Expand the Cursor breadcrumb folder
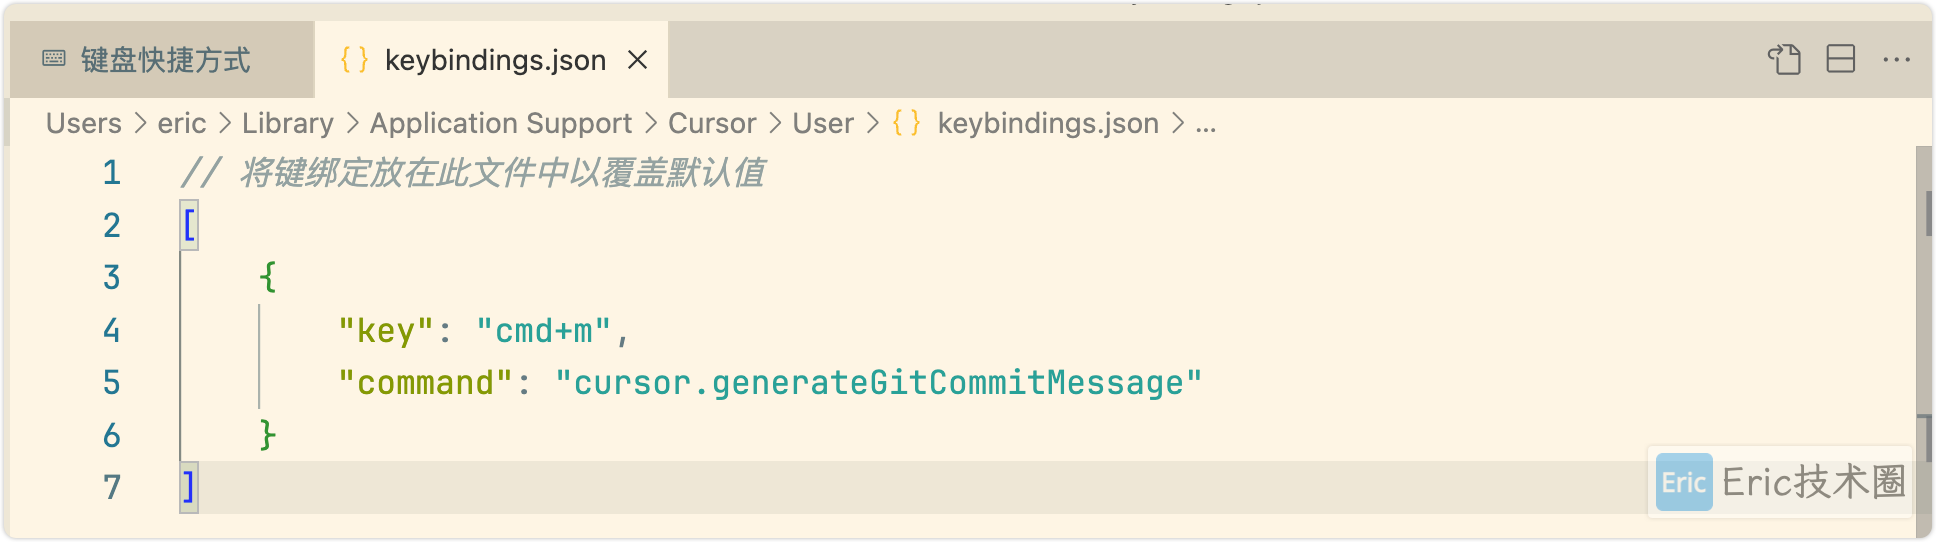The height and width of the screenshot is (542, 1936). click(x=711, y=123)
